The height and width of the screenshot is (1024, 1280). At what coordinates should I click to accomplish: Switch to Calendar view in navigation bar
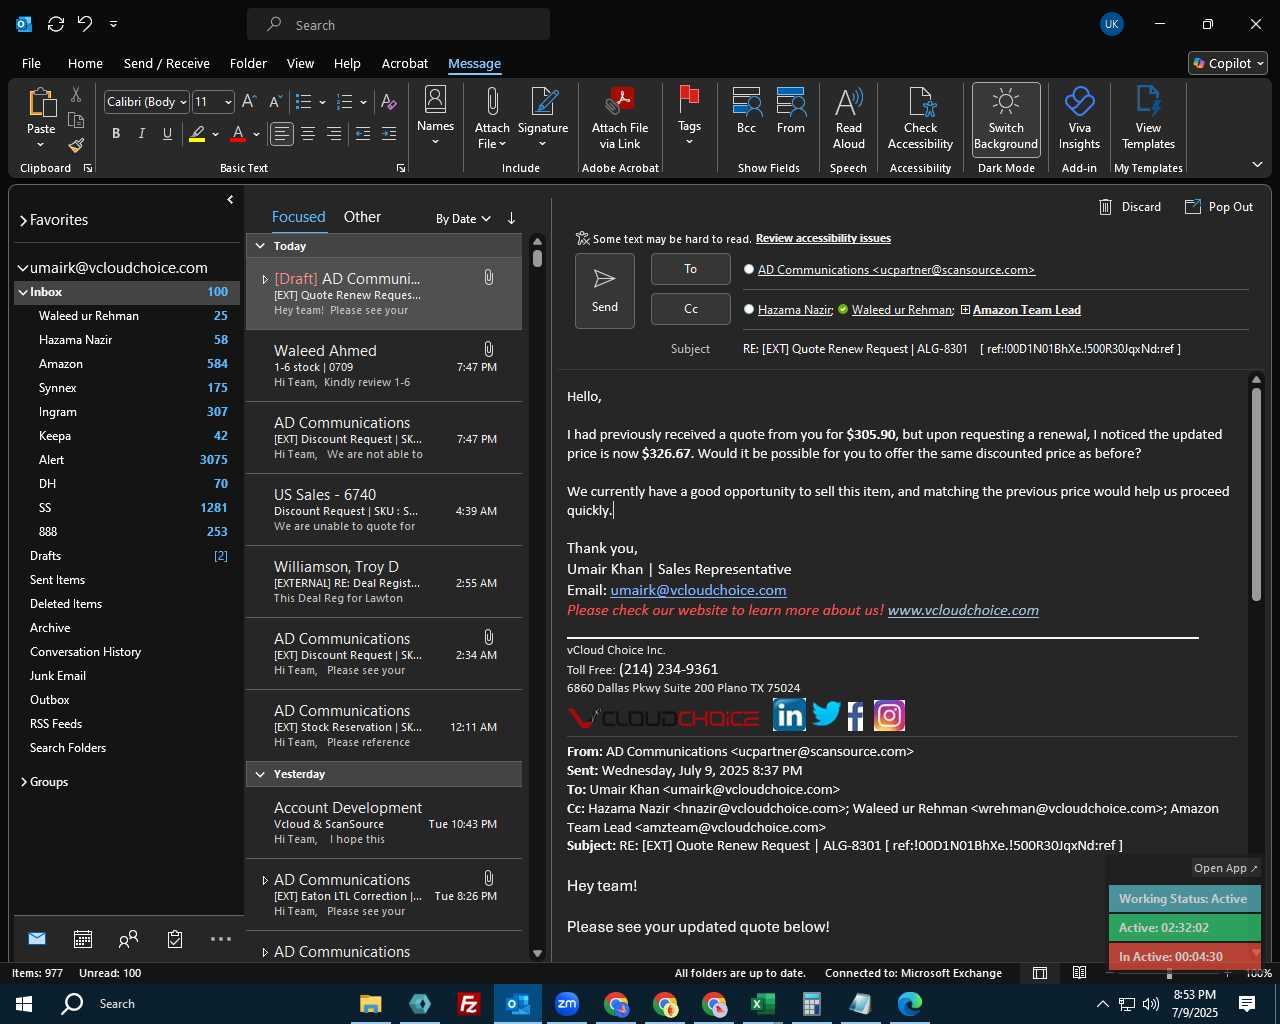click(x=83, y=939)
